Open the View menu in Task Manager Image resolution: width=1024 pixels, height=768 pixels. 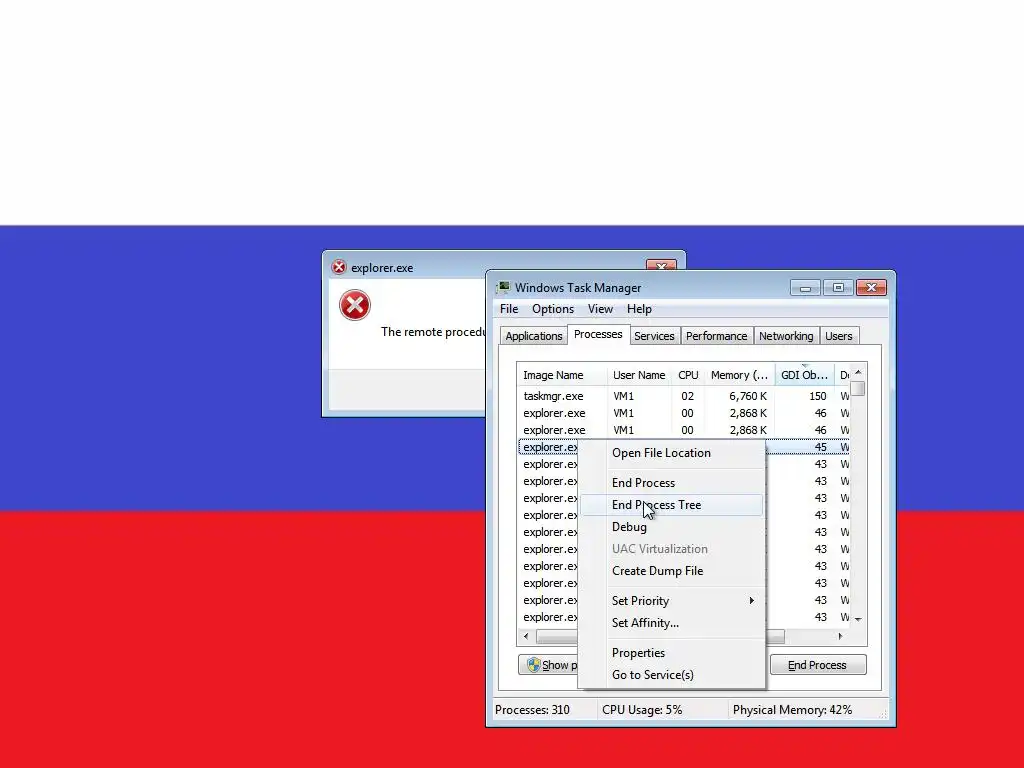click(600, 309)
